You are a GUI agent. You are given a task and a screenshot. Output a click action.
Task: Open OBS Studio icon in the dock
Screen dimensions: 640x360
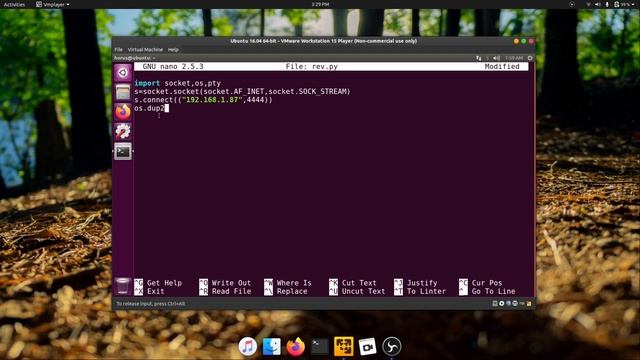[x=392, y=347]
